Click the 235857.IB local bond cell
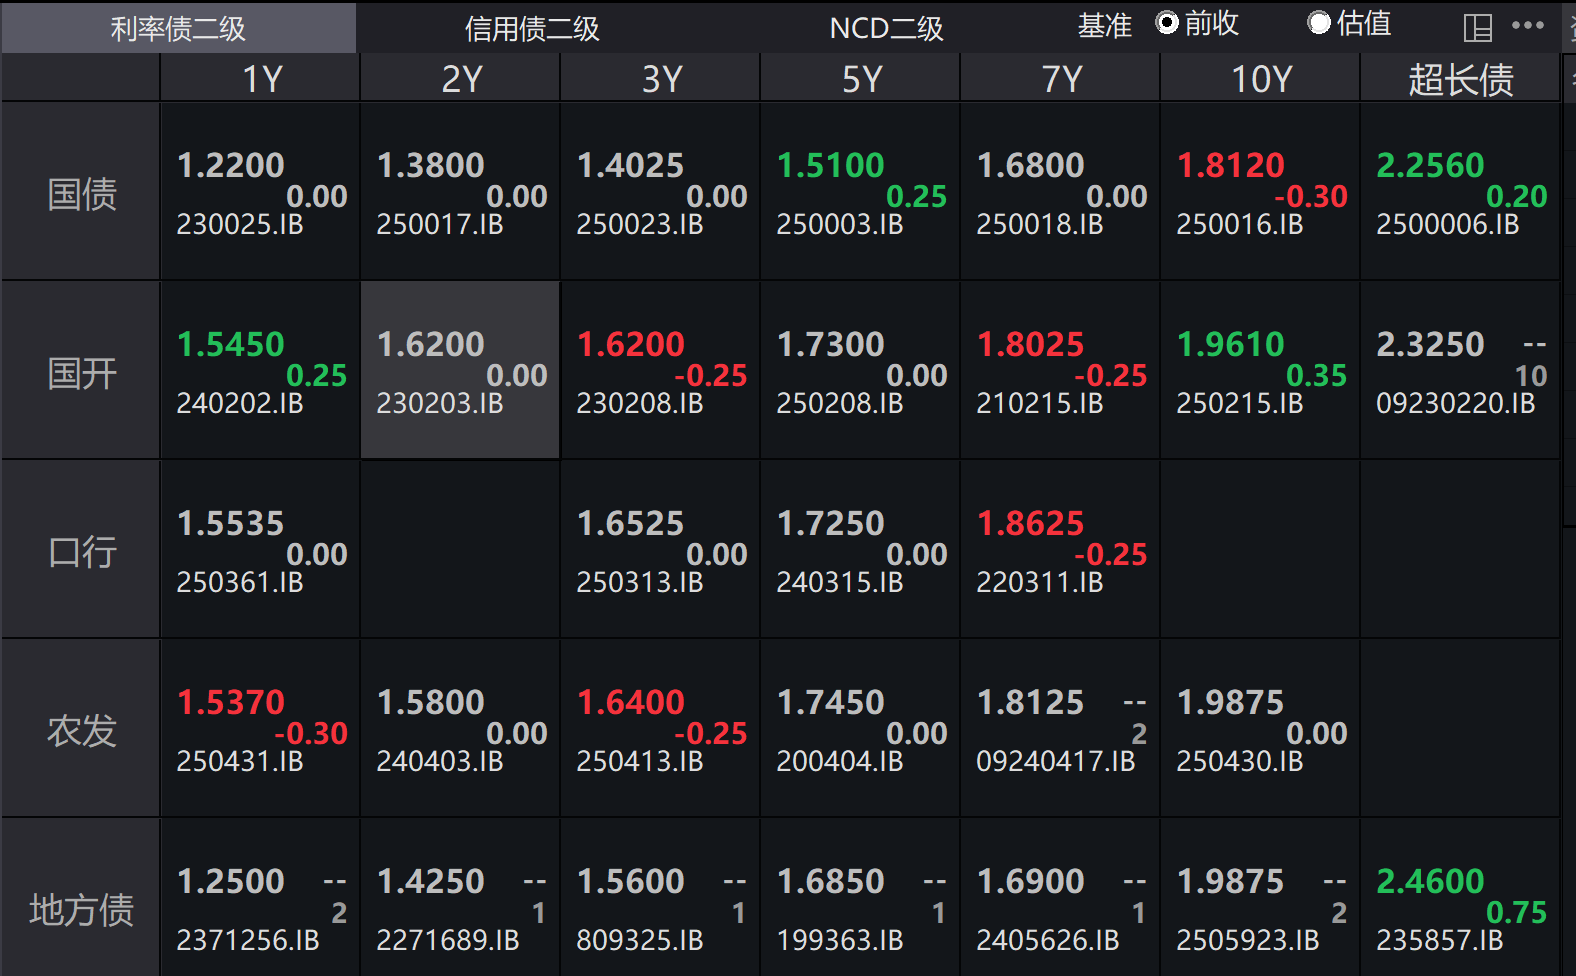 pyautogui.click(x=1460, y=908)
